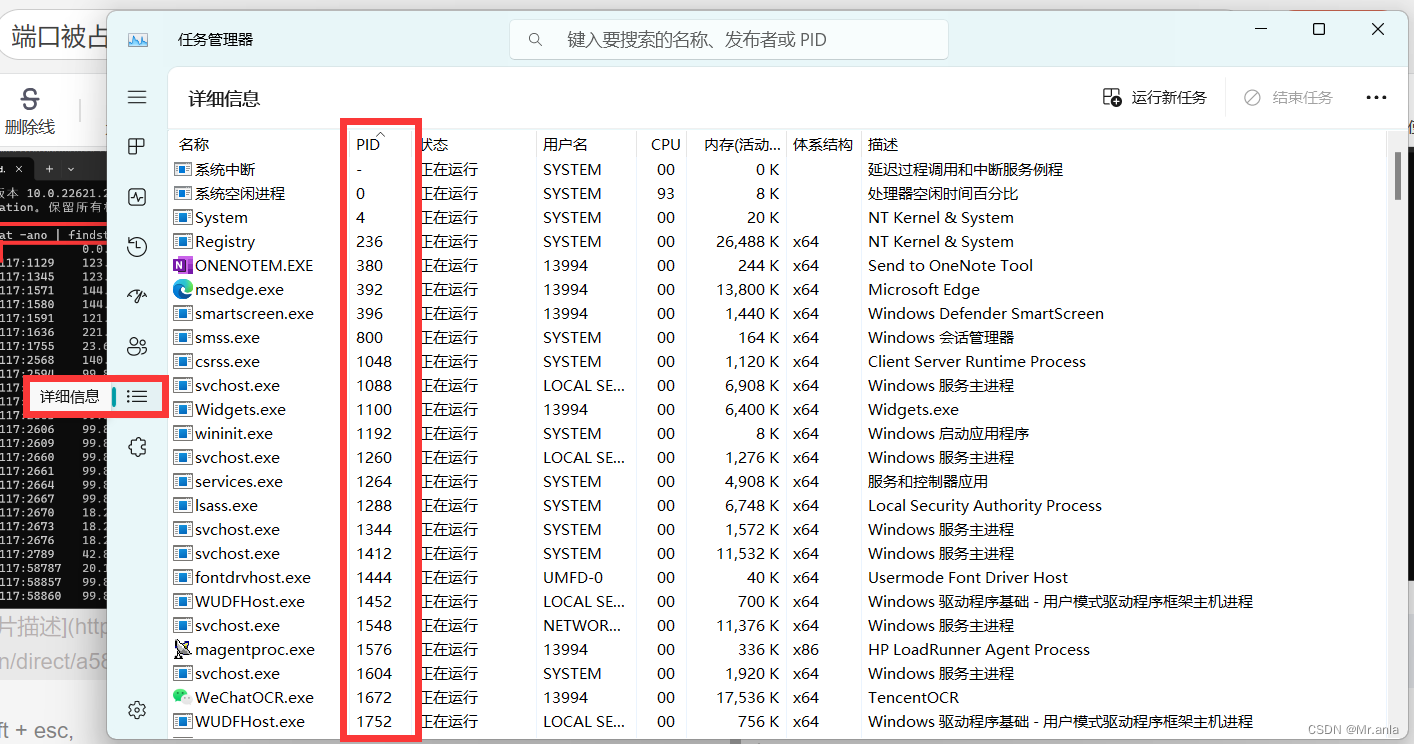Click the ONENOTEM.EXE OneNote process icon

coord(183,265)
